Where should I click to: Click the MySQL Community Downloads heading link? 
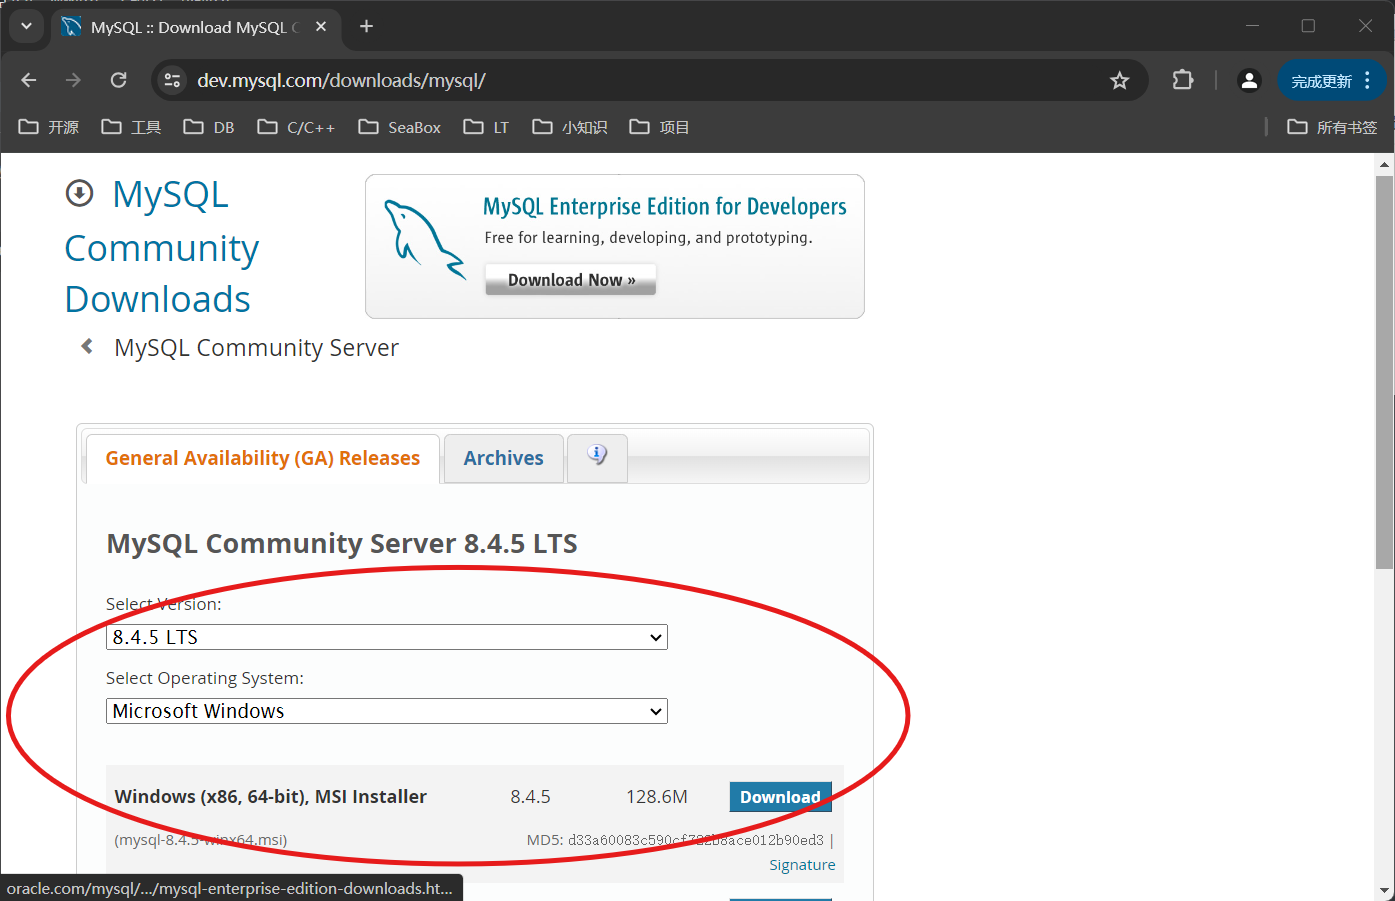tap(162, 247)
